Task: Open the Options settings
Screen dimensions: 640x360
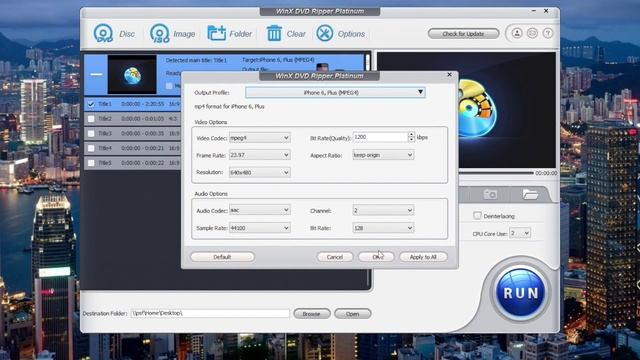Action: (340, 33)
